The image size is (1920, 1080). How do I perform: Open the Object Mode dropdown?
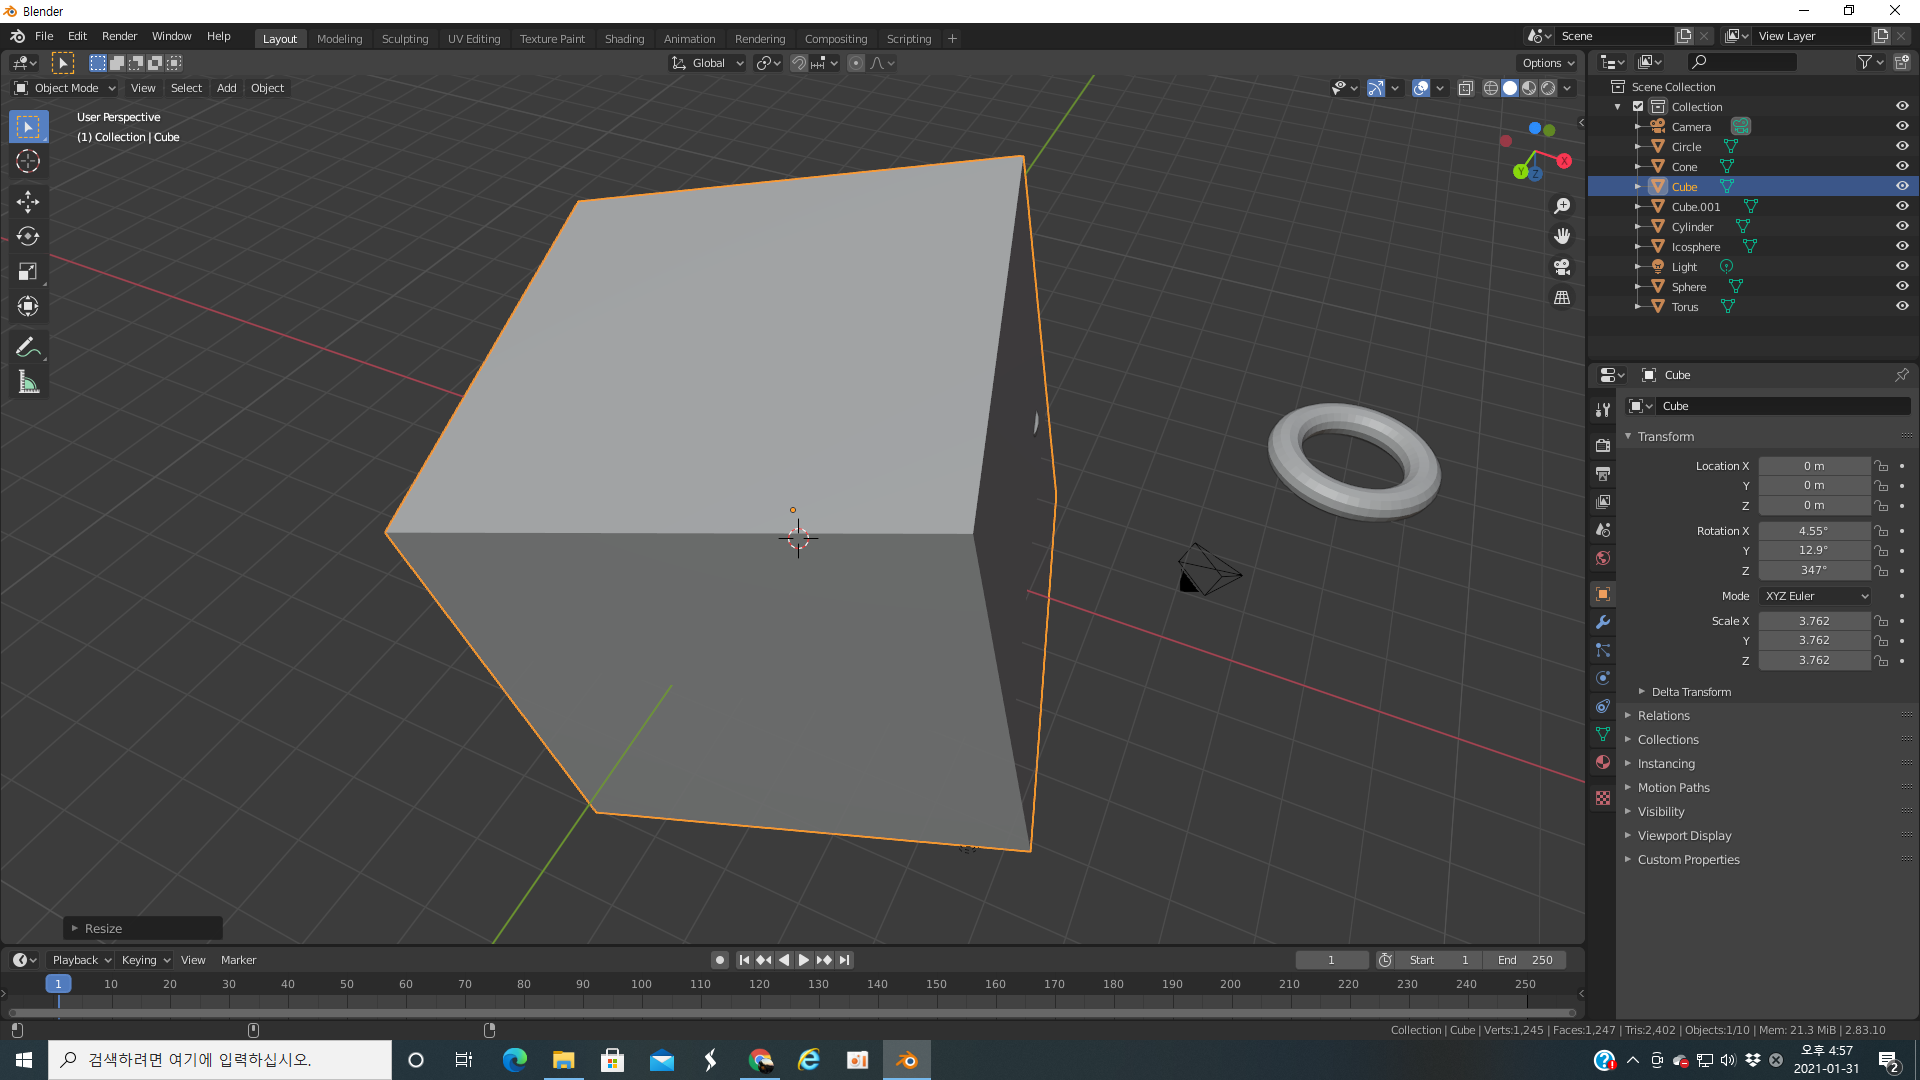point(65,88)
